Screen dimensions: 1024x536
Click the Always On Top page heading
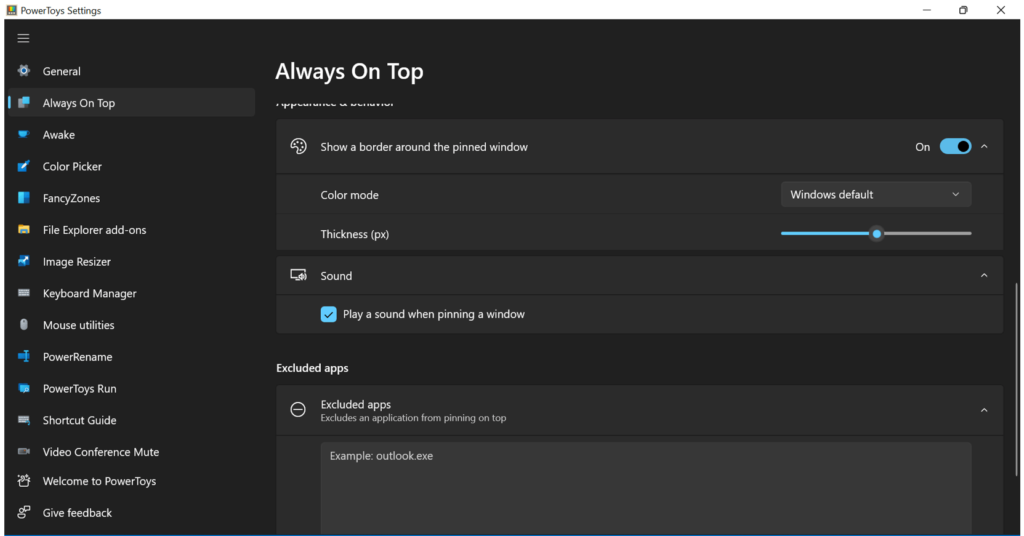pos(349,71)
